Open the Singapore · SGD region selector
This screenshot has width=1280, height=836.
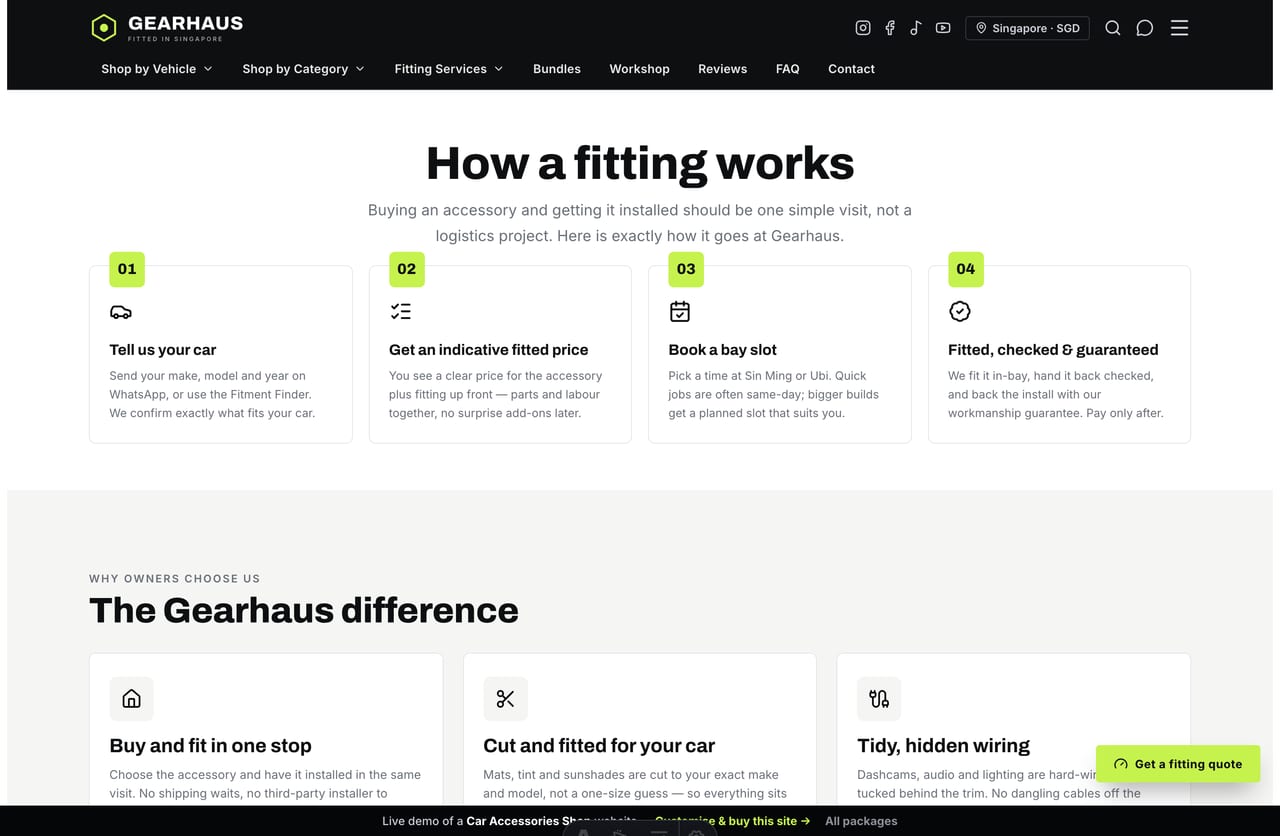tap(1027, 28)
